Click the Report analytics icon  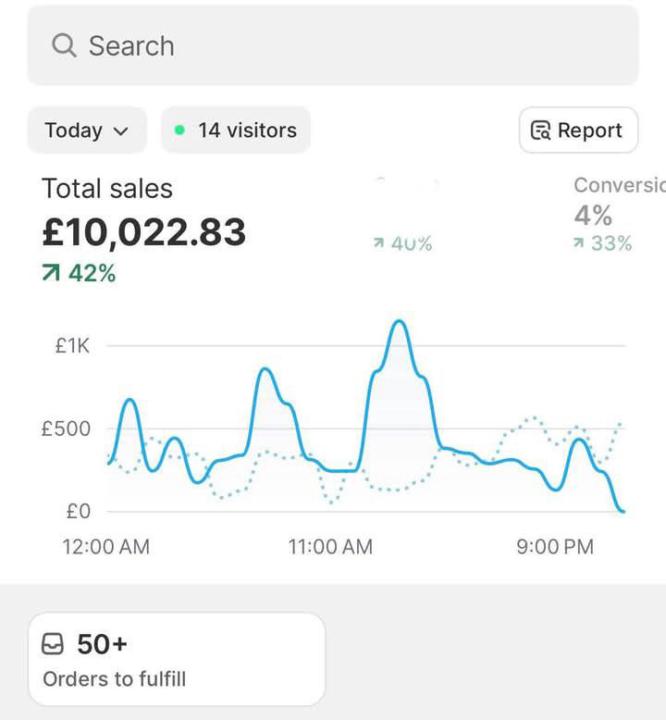541,131
